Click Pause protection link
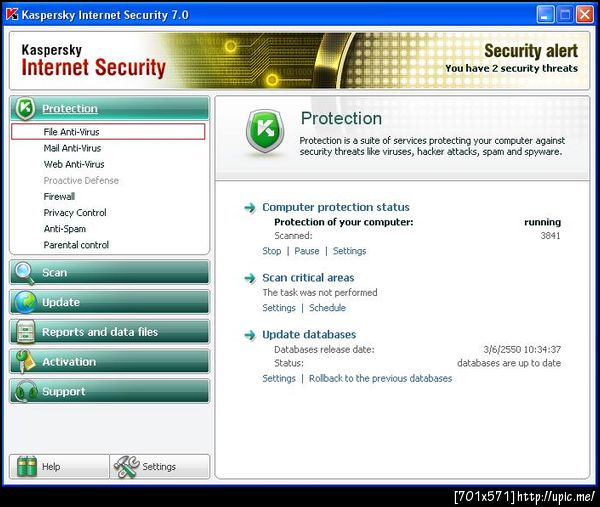 (307, 251)
